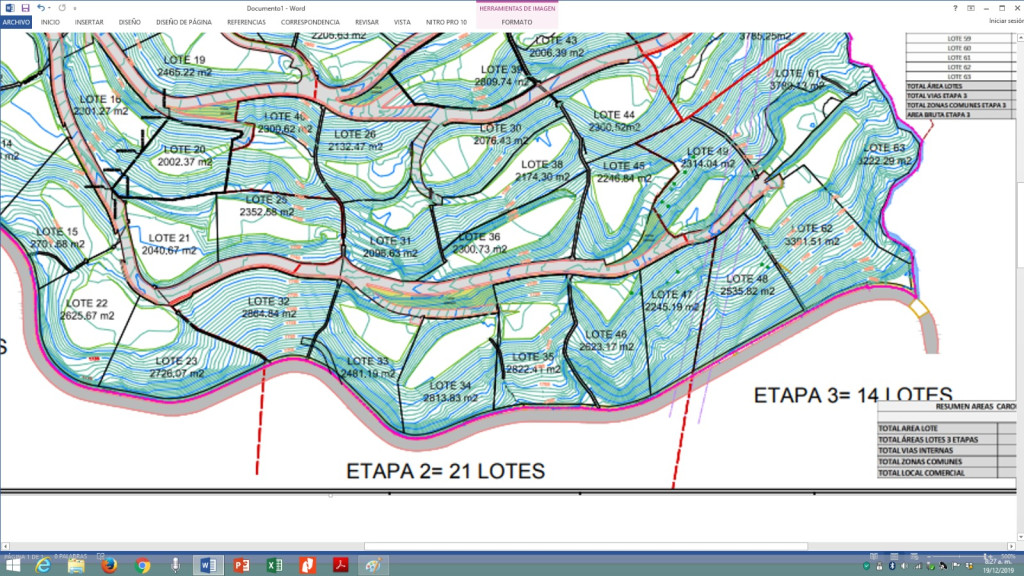Click the proofing/spell check status icon
1024x576 pixels.
point(101,556)
